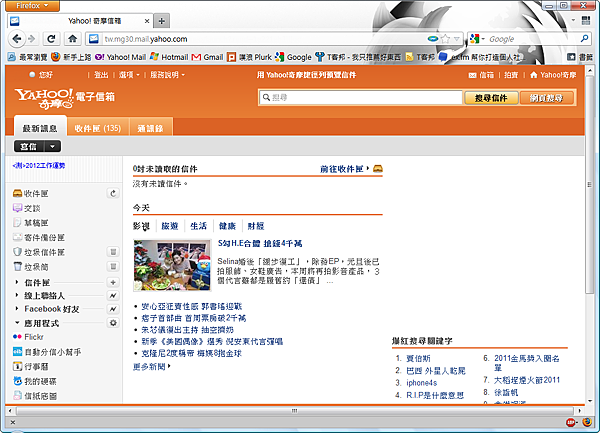Click the Facebook 好友 status icon

coord(113,309)
